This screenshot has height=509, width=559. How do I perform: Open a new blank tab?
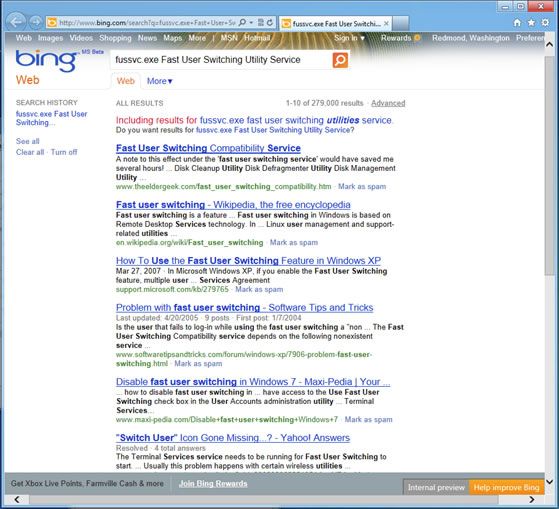tap(401, 24)
